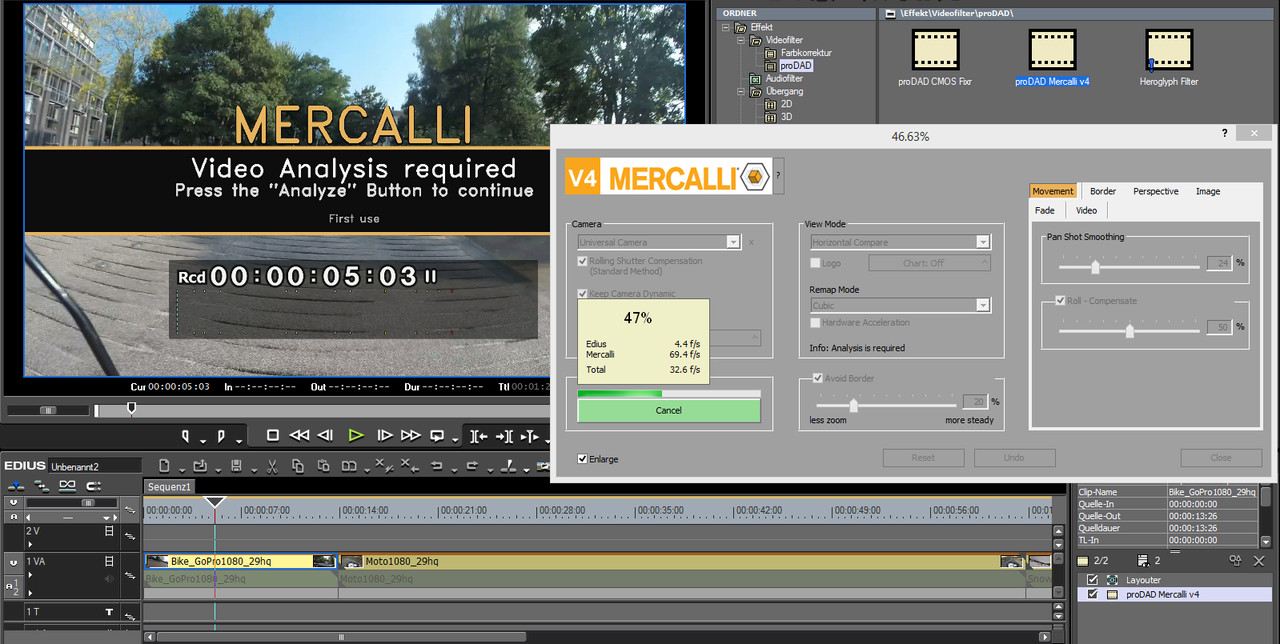Toggle Rolling Shutter Compensation checkbox
This screenshot has width=1280, height=644.
[583, 261]
